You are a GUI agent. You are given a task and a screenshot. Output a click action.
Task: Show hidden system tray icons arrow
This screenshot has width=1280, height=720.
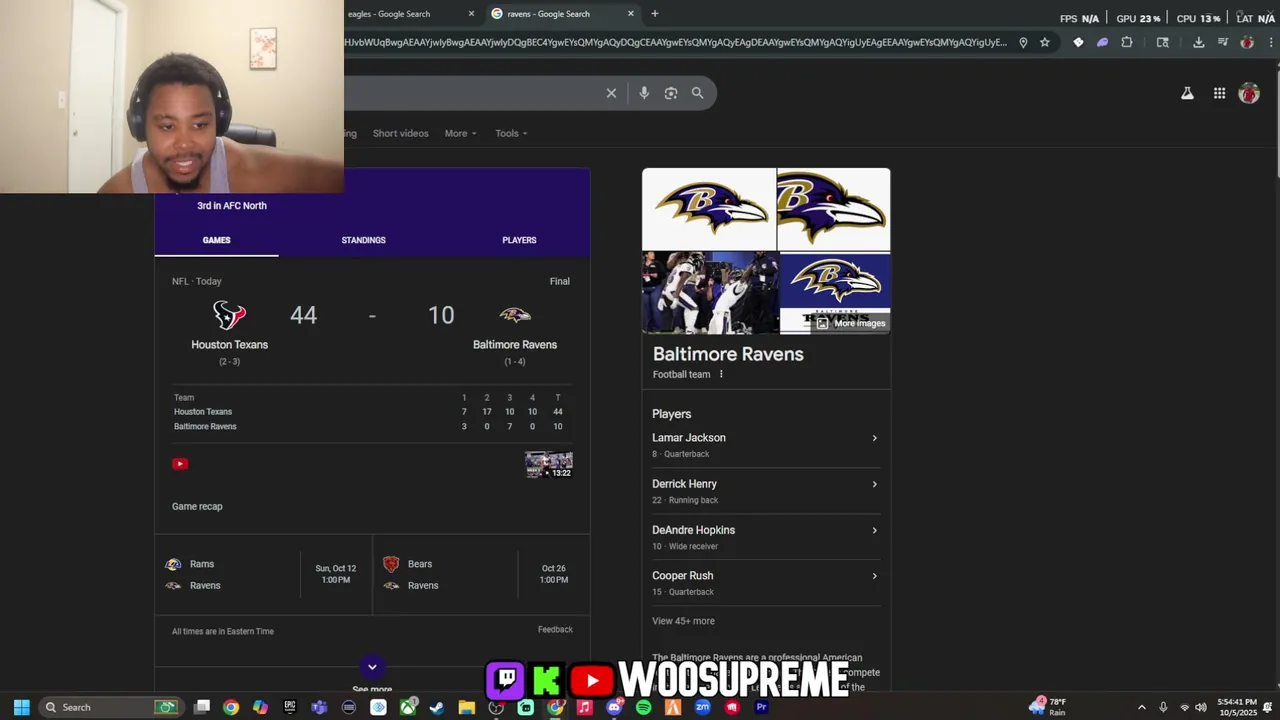1141,707
